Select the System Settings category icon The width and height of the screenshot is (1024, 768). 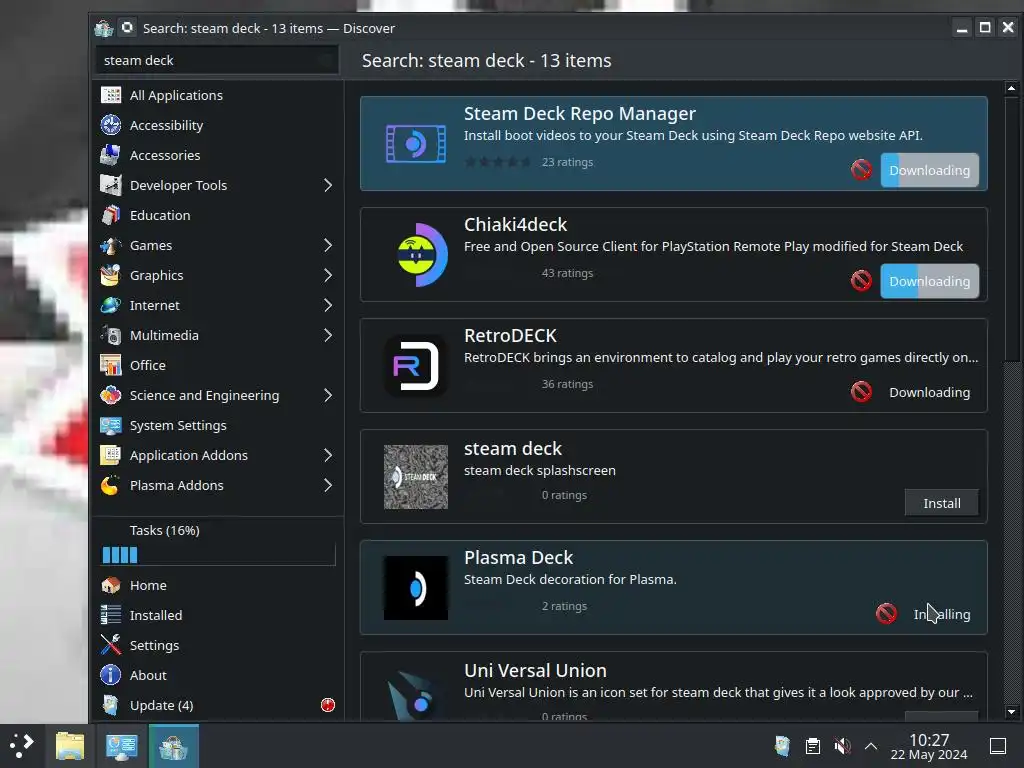pos(110,426)
